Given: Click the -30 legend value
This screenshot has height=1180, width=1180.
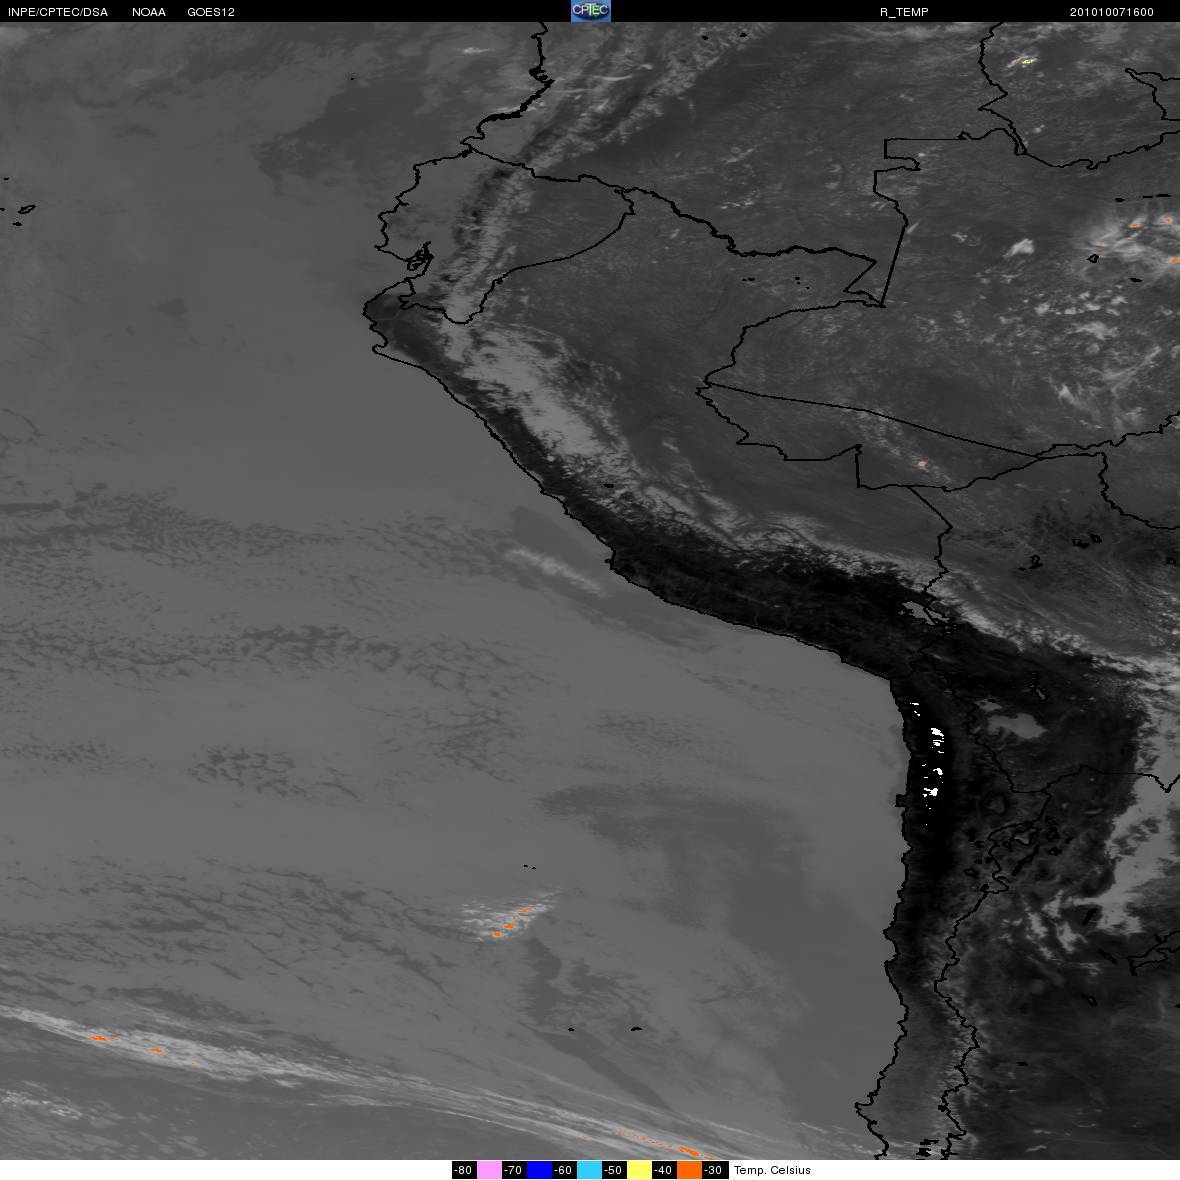Looking at the screenshot, I should pyautogui.click(x=715, y=1170).
